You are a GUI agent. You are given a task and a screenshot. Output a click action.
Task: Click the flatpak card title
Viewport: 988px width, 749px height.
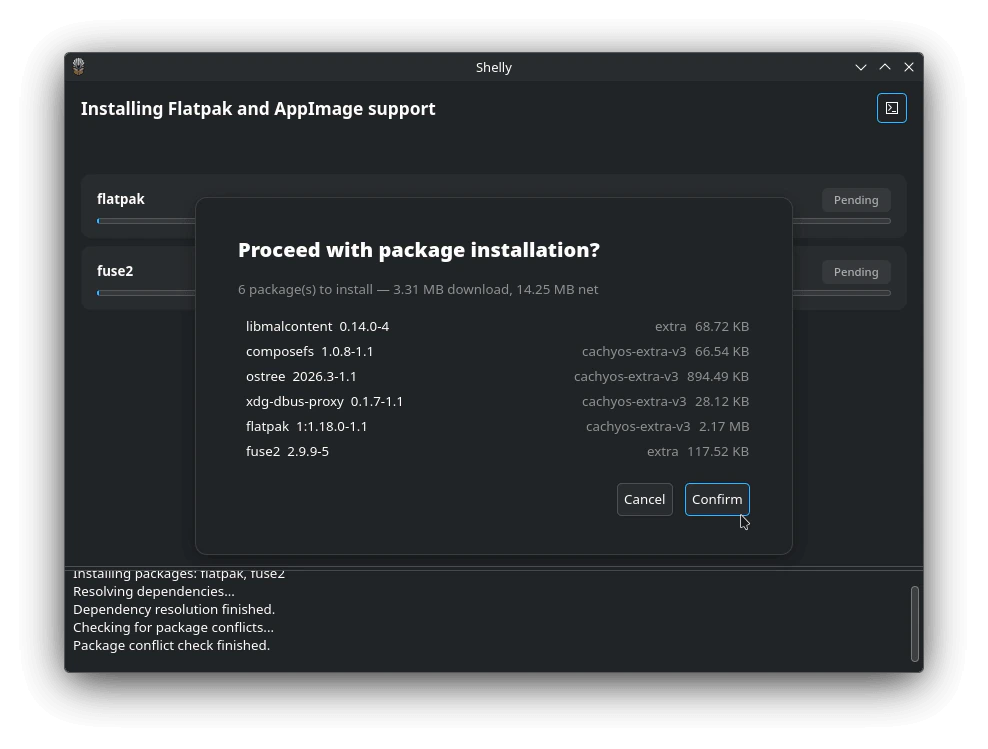pyautogui.click(x=120, y=199)
